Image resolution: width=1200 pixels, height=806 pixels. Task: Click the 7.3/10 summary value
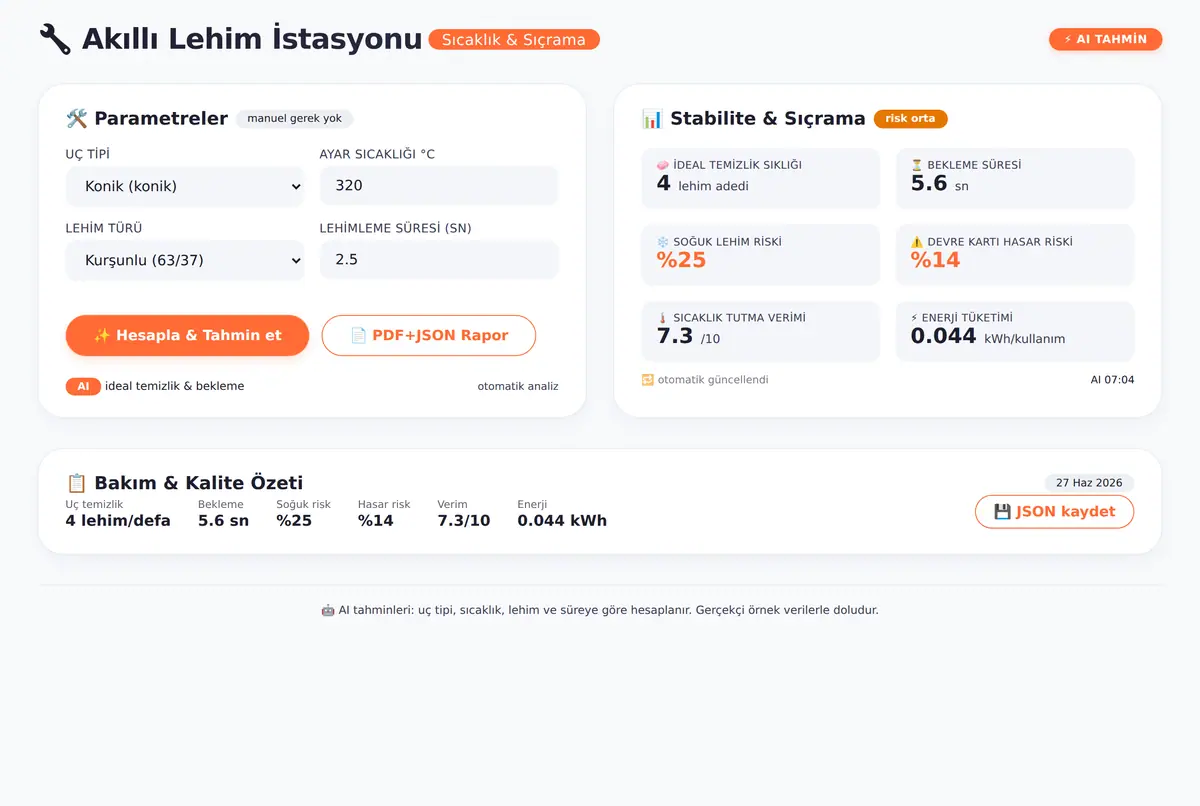(x=464, y=521)
